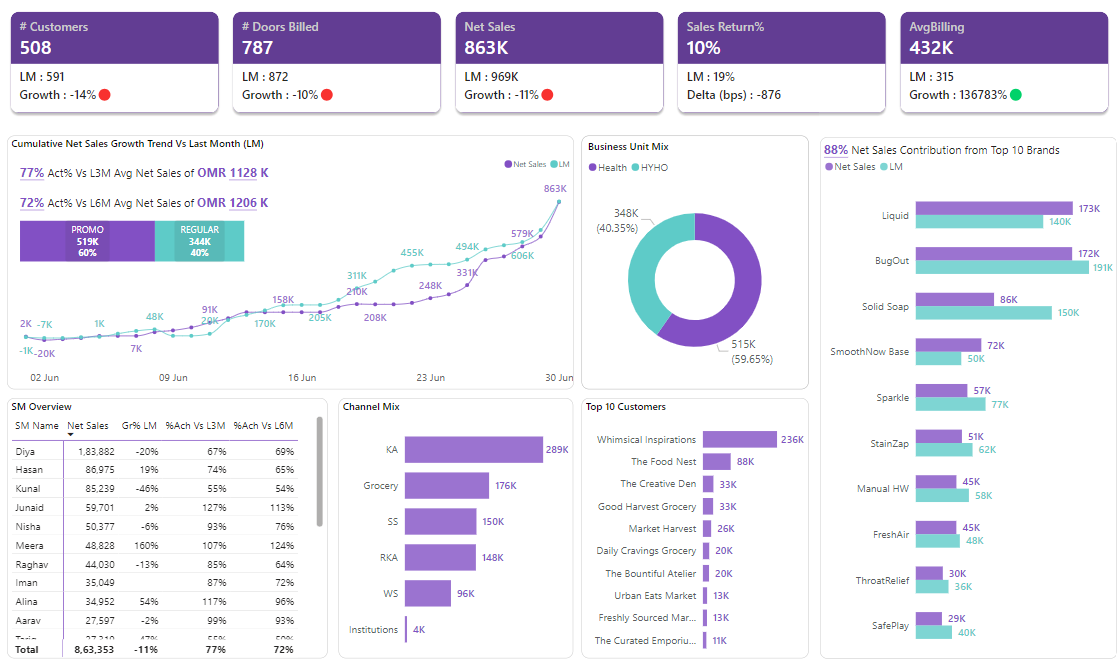This screenshot has width=1120, height=663.
Task: Click the green growth indicator in AvgBilling card
Action: point(1016,95)
